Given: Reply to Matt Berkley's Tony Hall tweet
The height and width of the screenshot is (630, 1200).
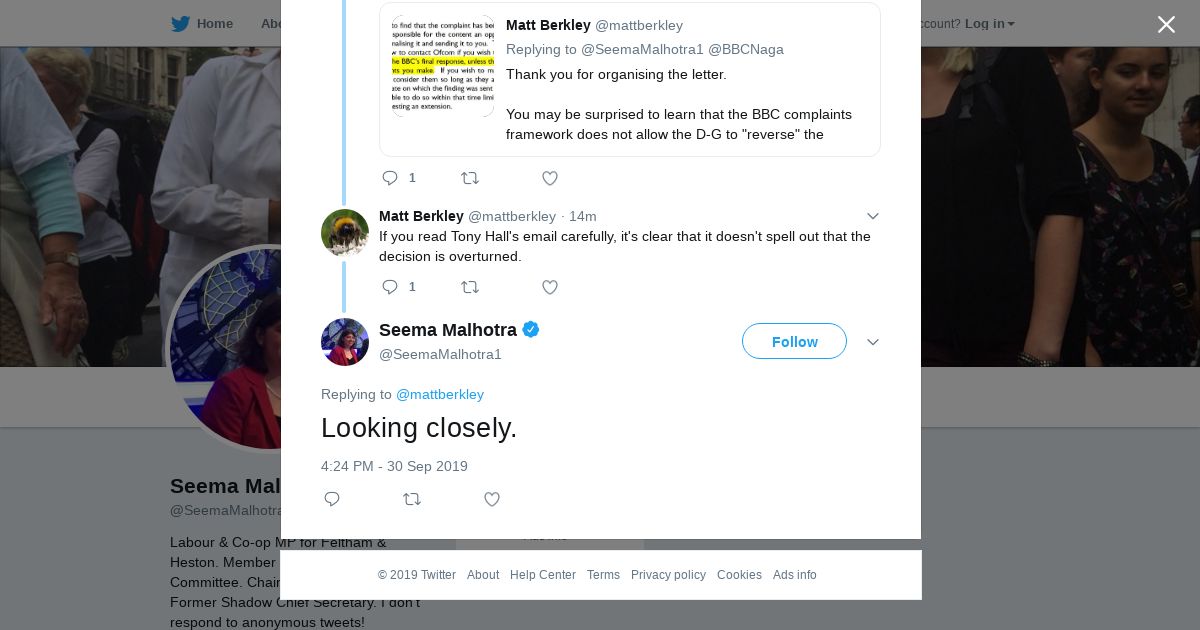Looking at the screenshot, I should [390, 287].
